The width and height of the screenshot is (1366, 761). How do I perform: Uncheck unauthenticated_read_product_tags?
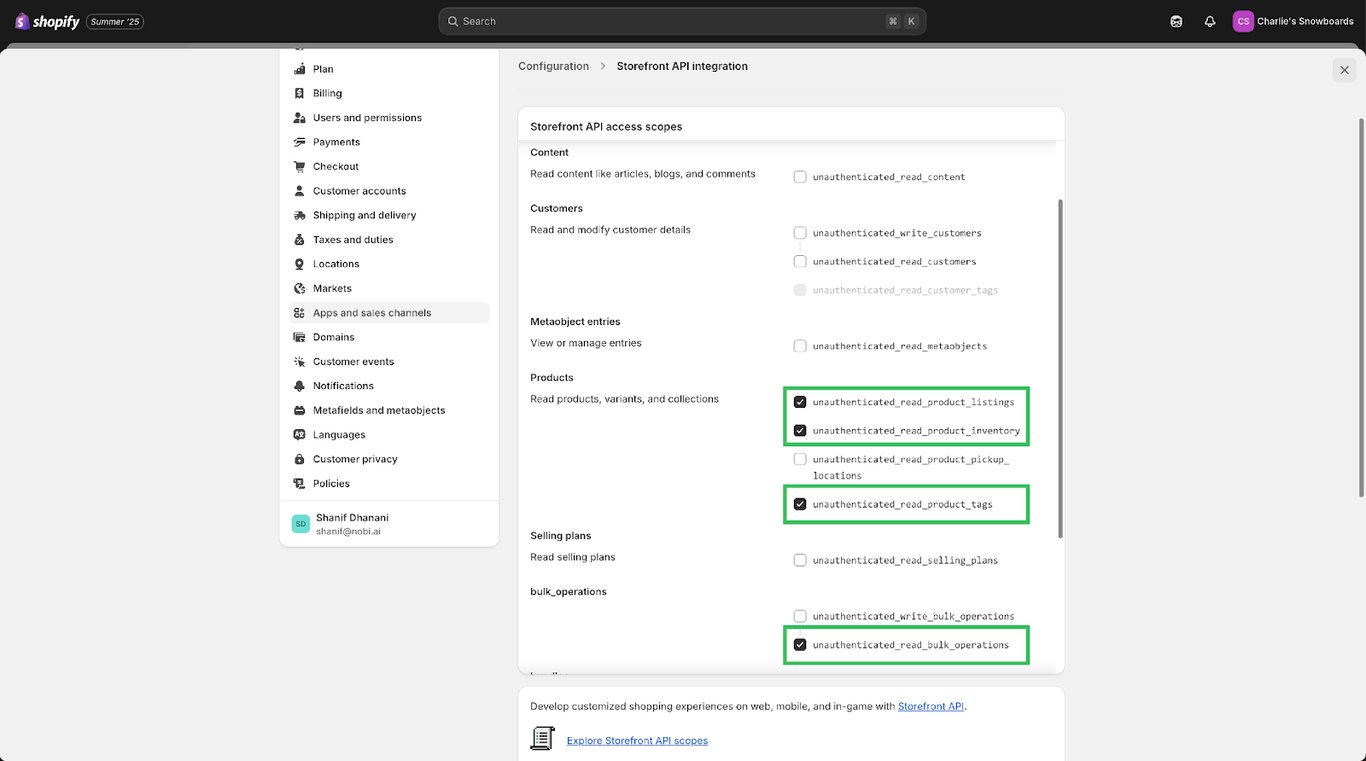click(800, 504)
